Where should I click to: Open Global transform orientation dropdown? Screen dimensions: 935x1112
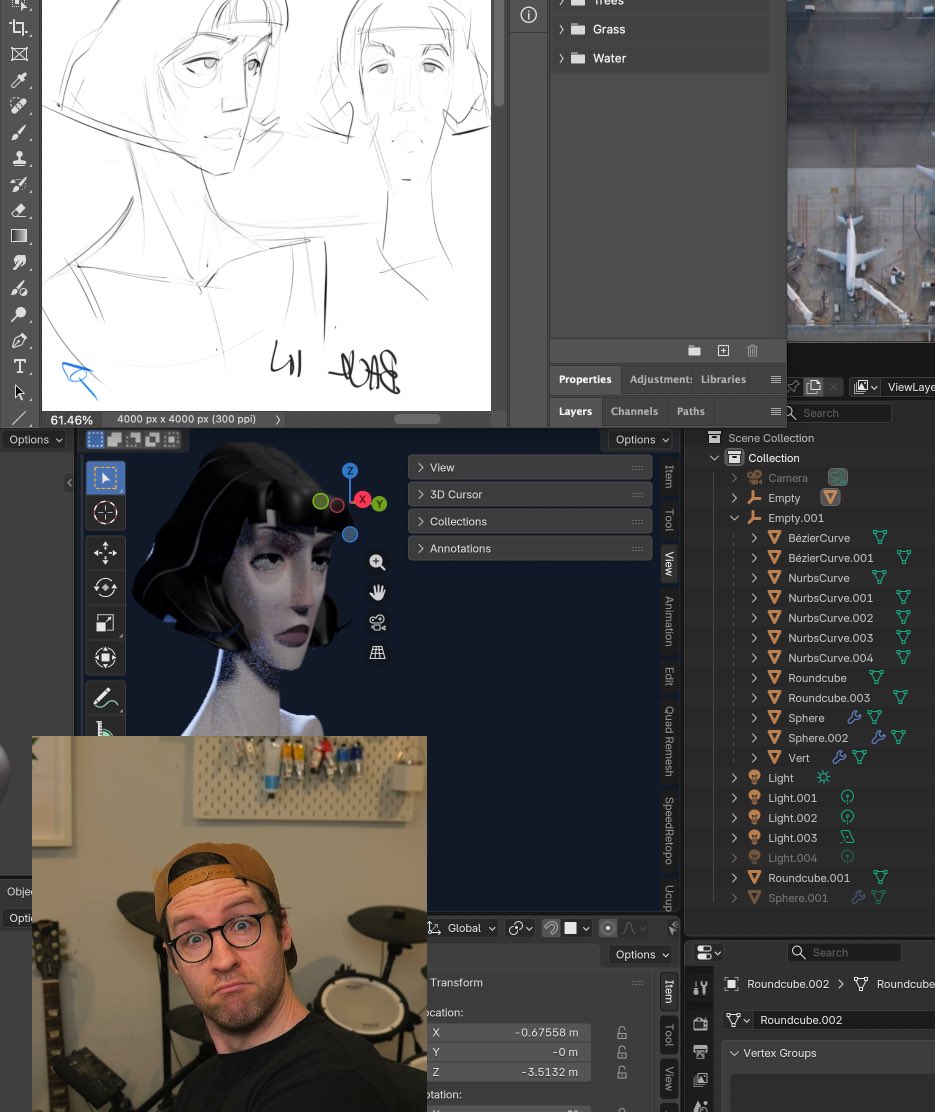coord(463,928)
